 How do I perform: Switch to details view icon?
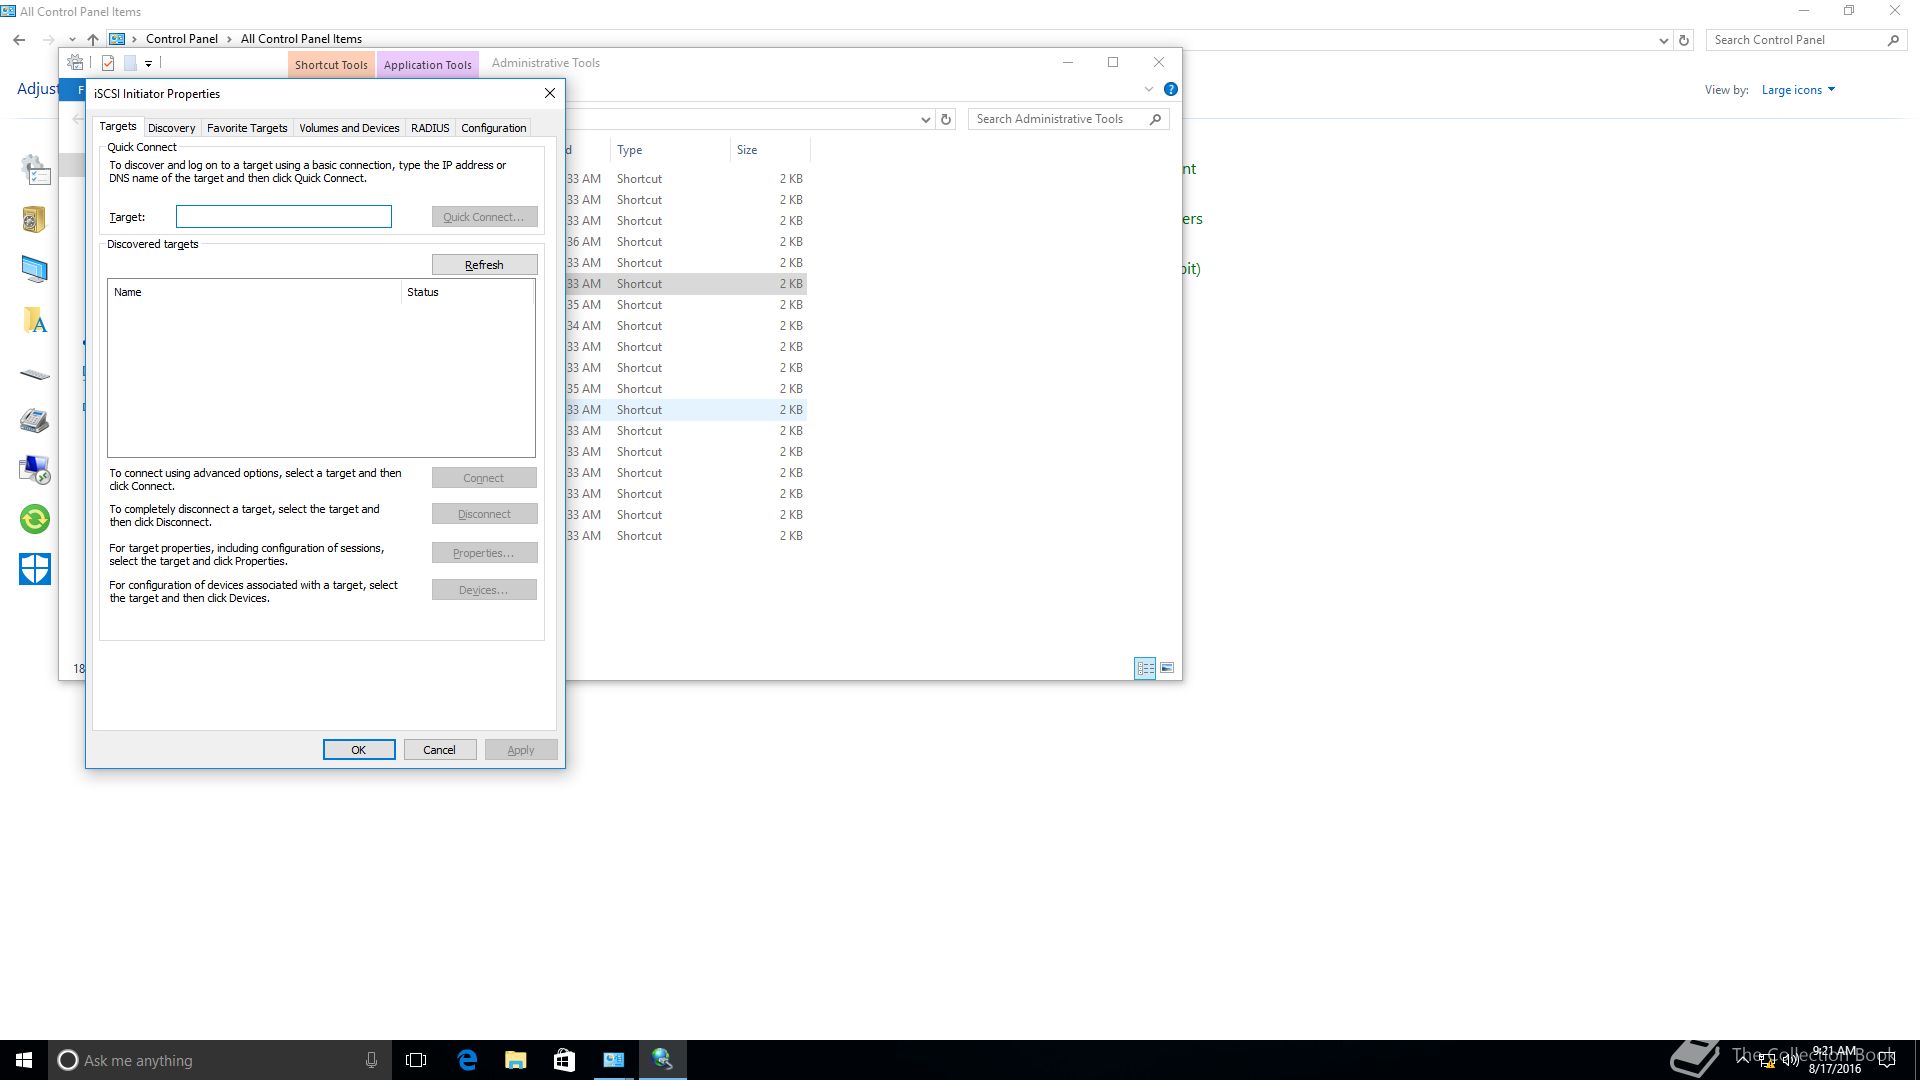tap(1145, 668)
